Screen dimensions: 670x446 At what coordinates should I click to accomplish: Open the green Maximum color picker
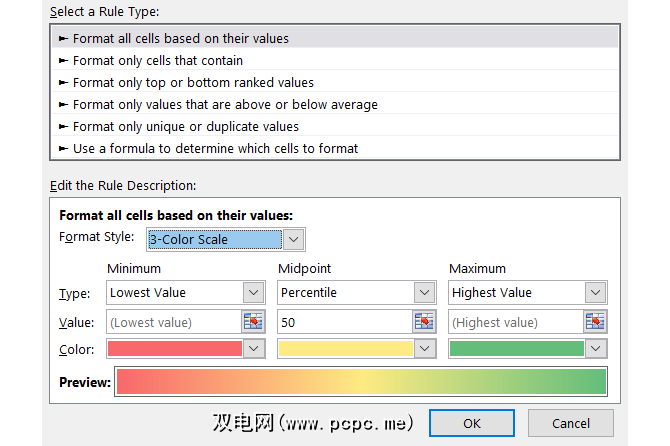click(x=595, y=349)
